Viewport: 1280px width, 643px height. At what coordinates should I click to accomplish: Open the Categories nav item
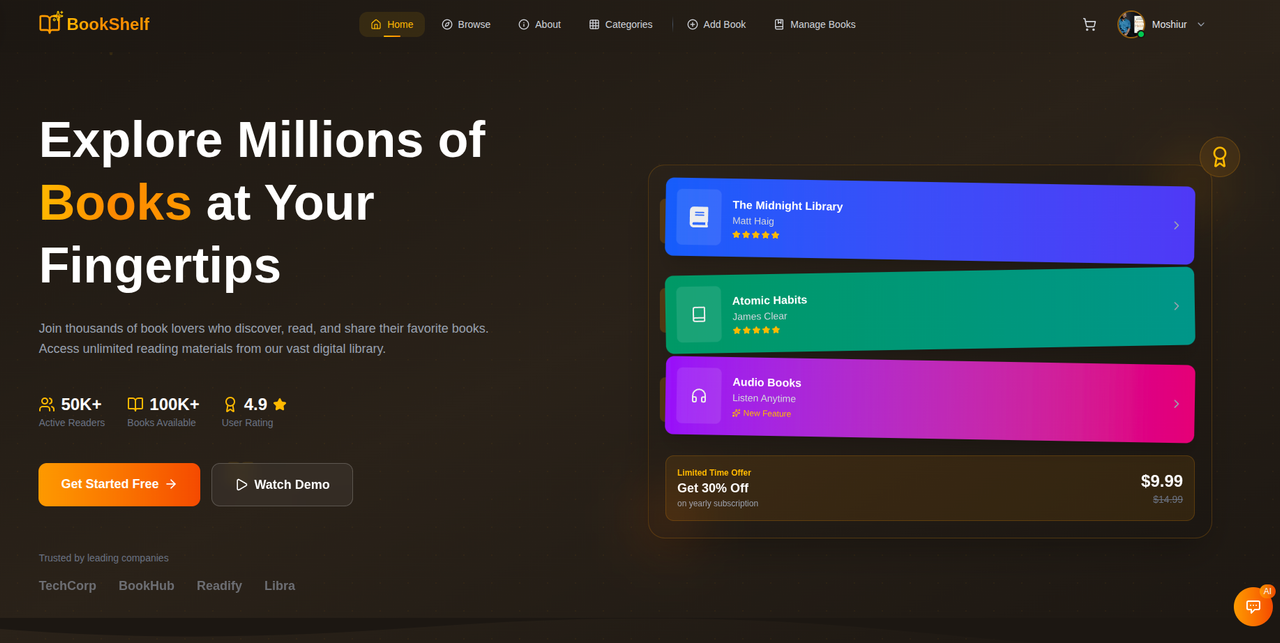(x=620, y=24)
